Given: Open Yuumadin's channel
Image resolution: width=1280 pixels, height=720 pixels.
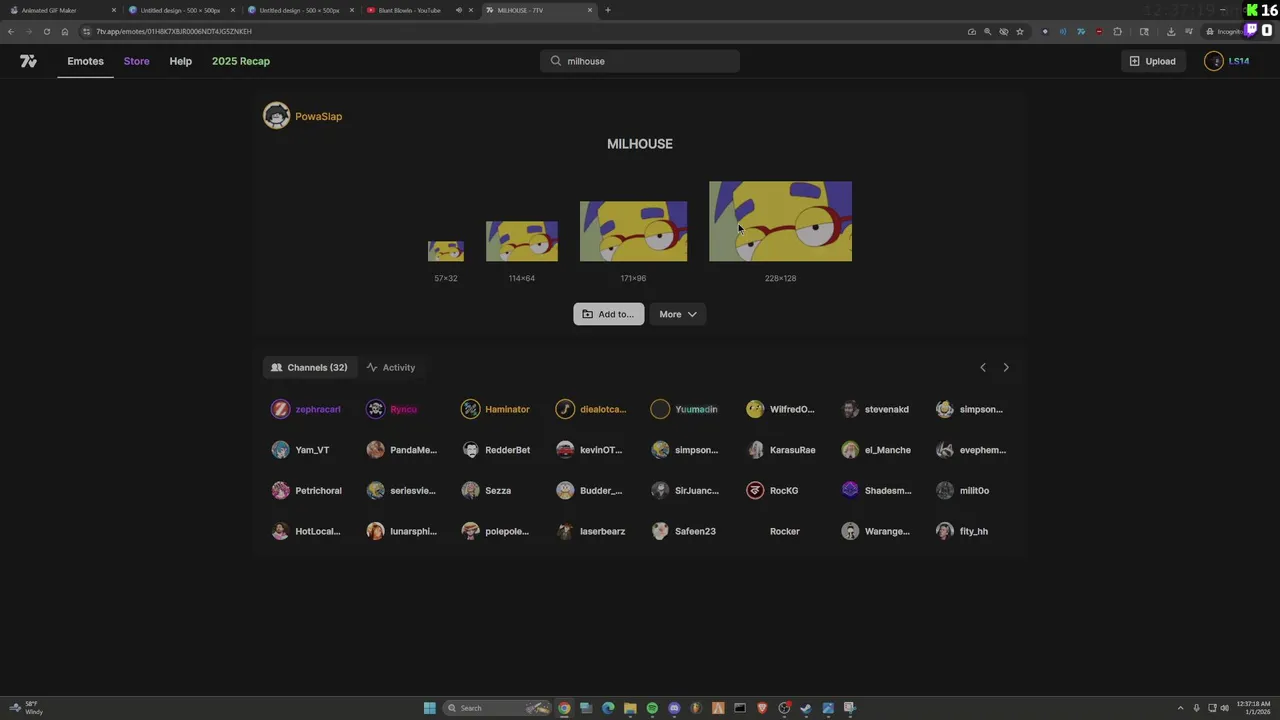Looking at the screenshot, I should [685, 409].
